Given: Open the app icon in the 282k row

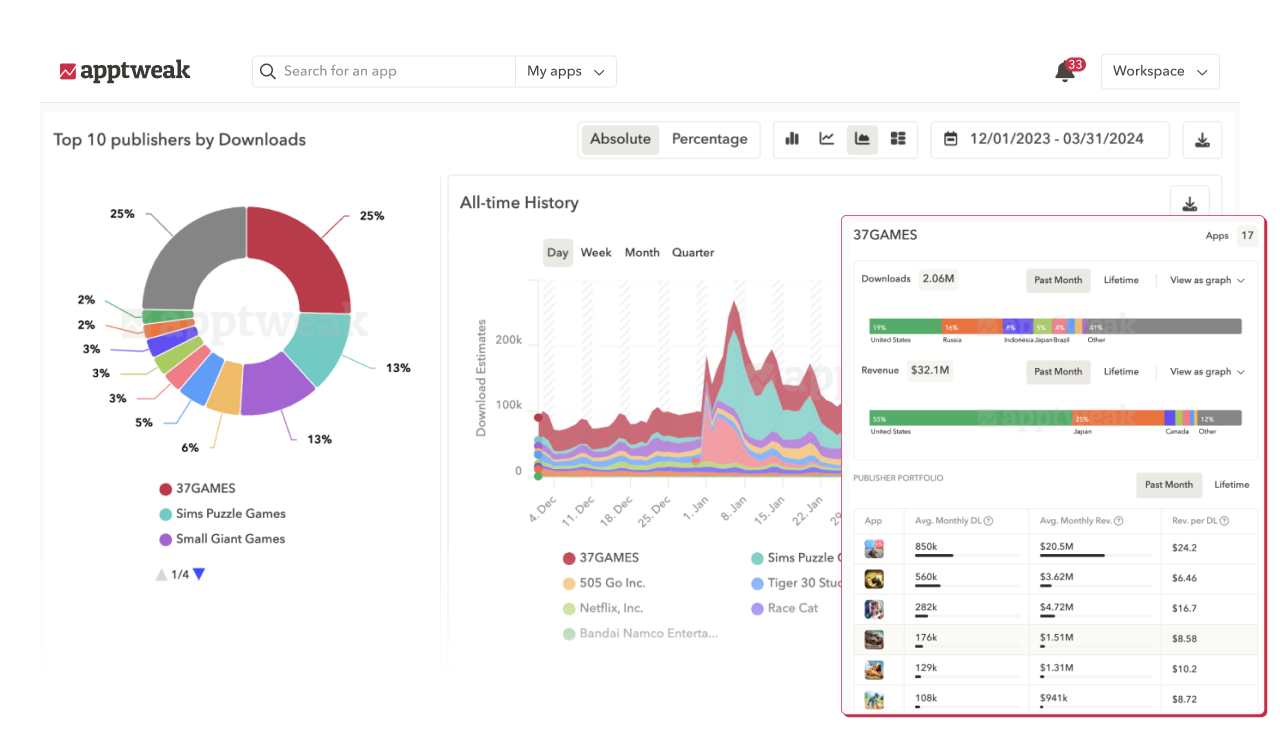Looking at the screenshot, I should (874, 608).
